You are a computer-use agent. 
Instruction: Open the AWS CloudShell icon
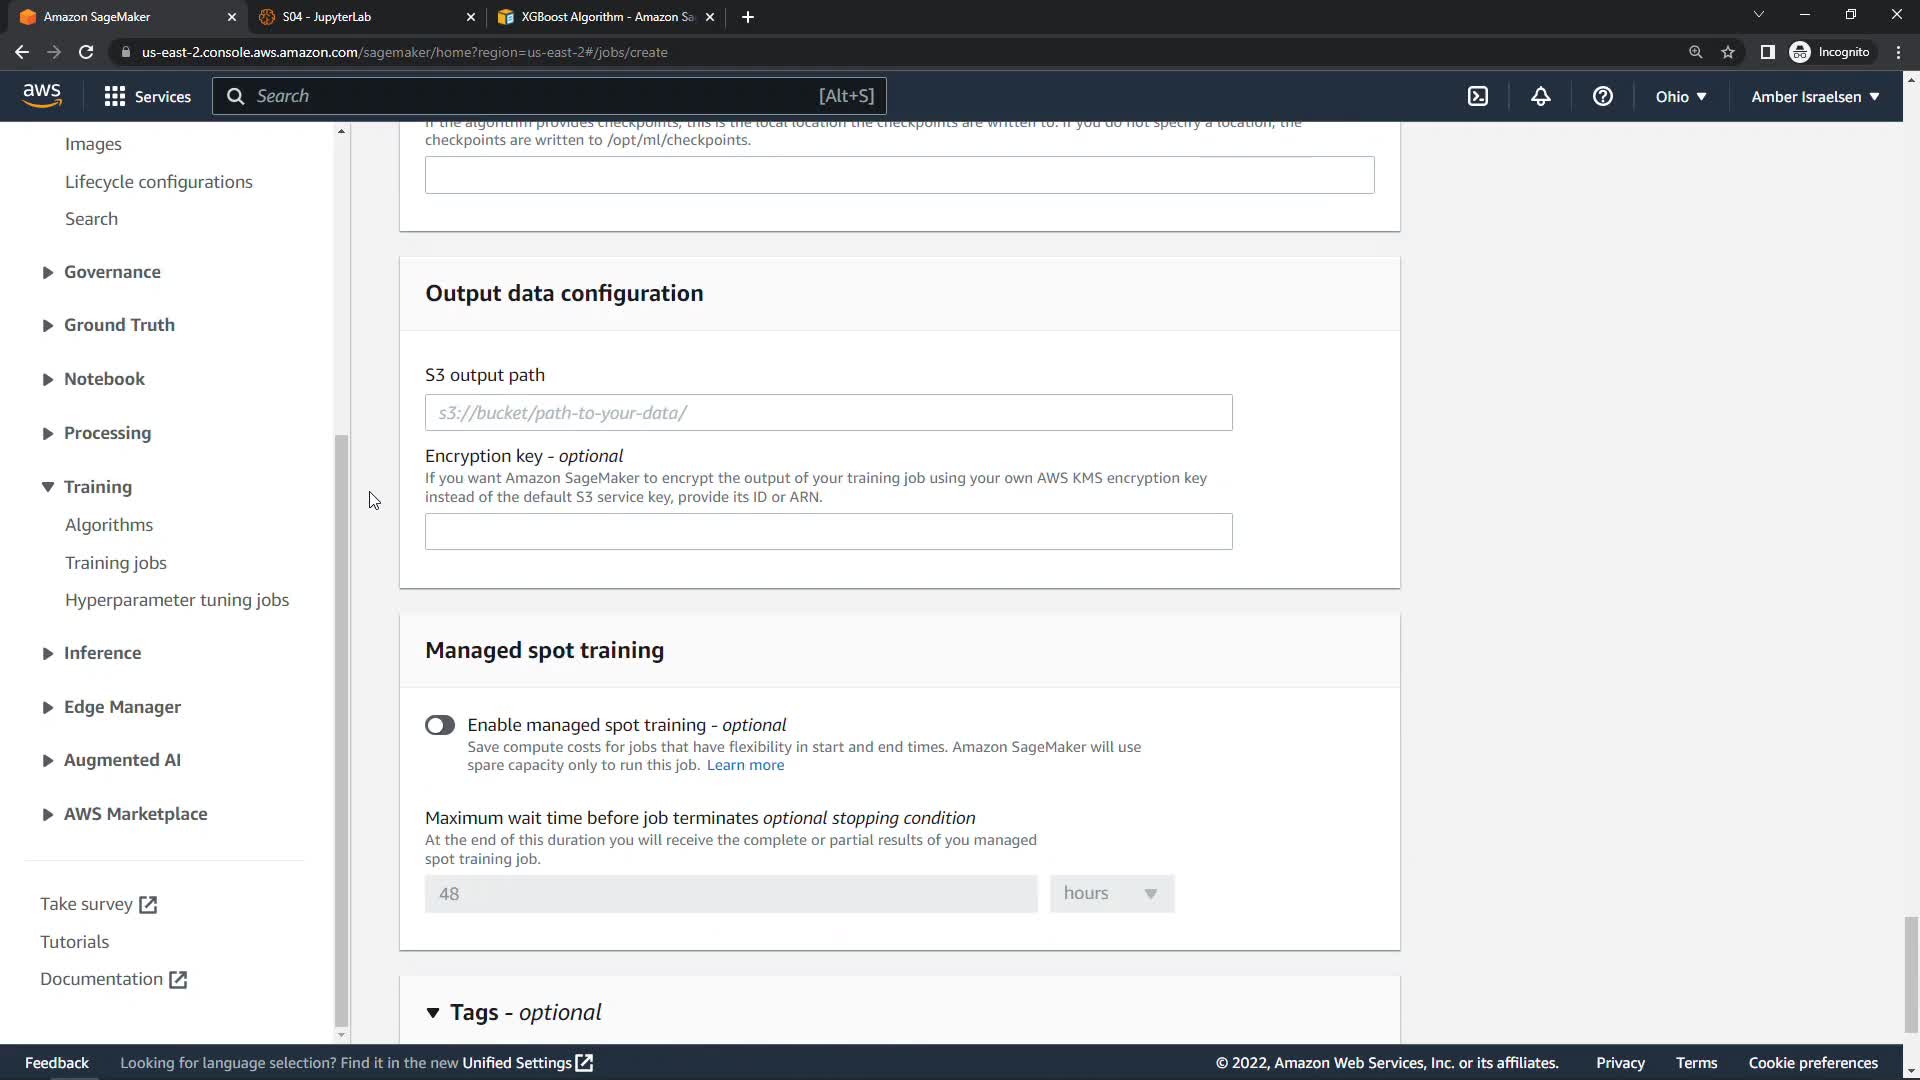point(1478,96)
